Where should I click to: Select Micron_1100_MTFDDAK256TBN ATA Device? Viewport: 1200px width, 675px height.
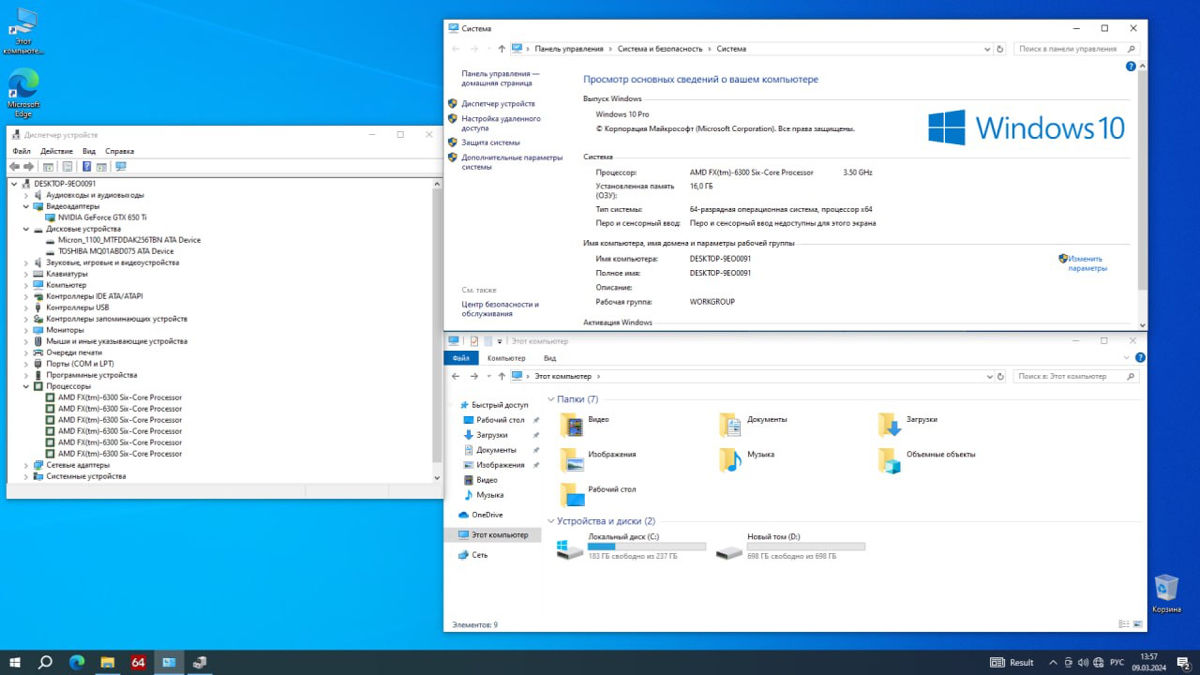pyautogui.click(x=129, y=240)
